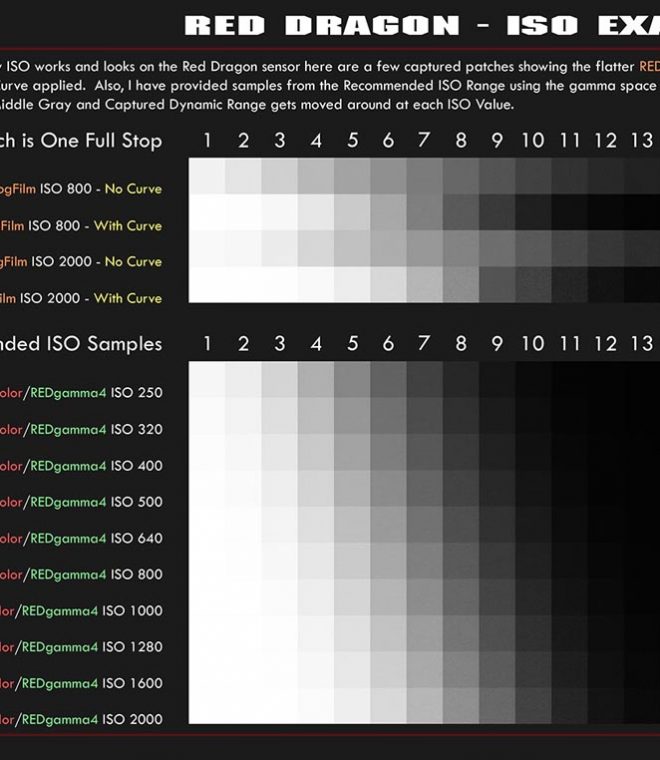Pick stop 8 patch in ISO 2000 With Curve row

click(x=461, y=285)
